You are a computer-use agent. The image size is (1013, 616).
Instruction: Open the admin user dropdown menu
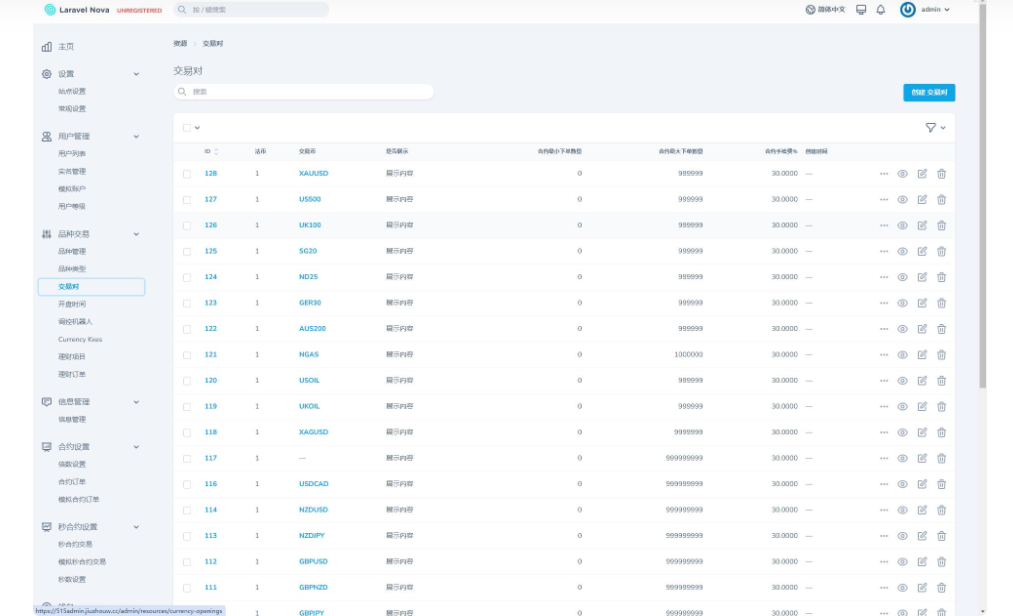point(925,10)
